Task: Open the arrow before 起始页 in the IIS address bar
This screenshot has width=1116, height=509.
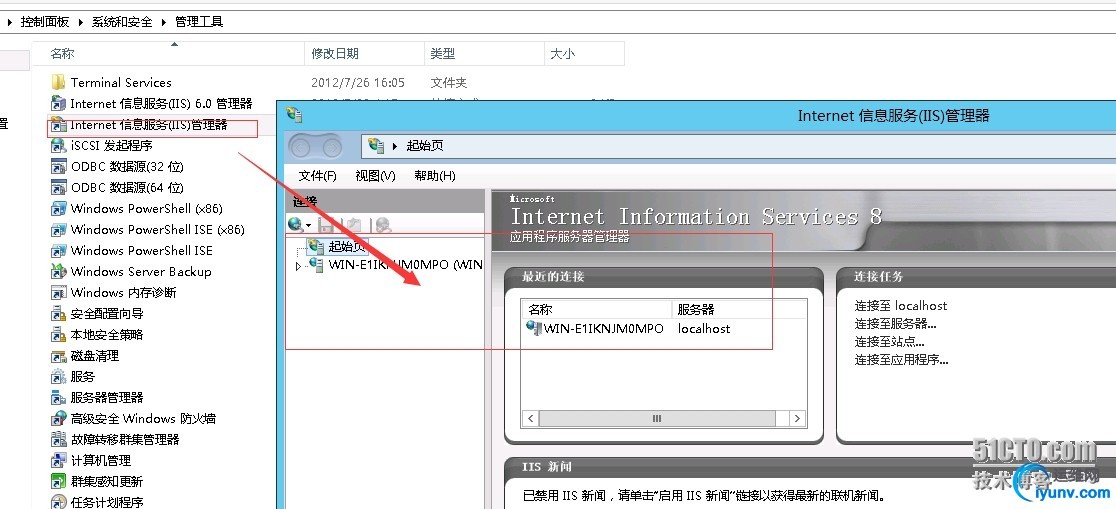Action: (395, 147)
